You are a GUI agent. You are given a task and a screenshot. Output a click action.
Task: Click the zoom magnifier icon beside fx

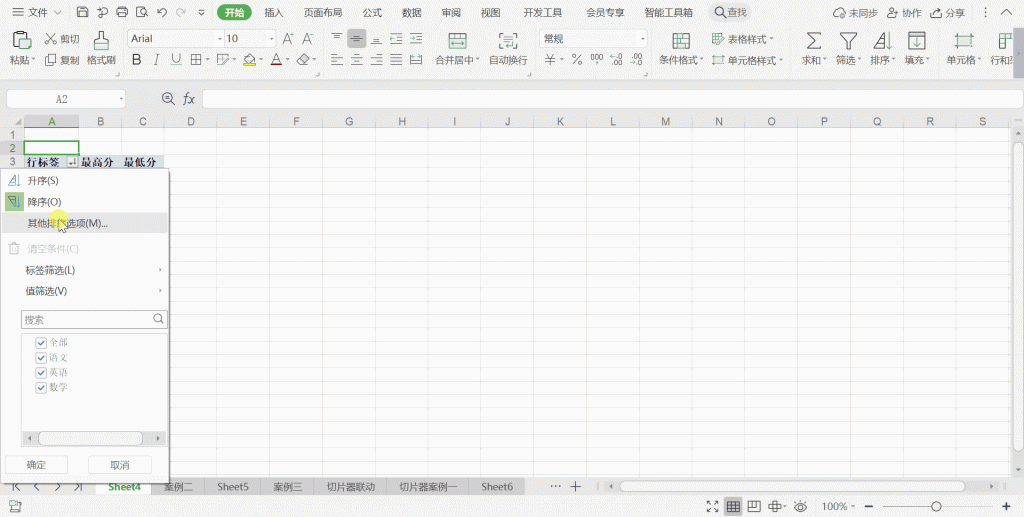click(x=168, y=99)
